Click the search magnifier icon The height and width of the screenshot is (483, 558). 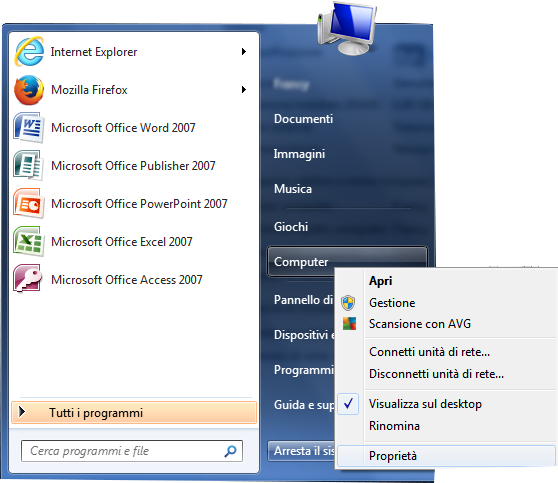point(231,451)
